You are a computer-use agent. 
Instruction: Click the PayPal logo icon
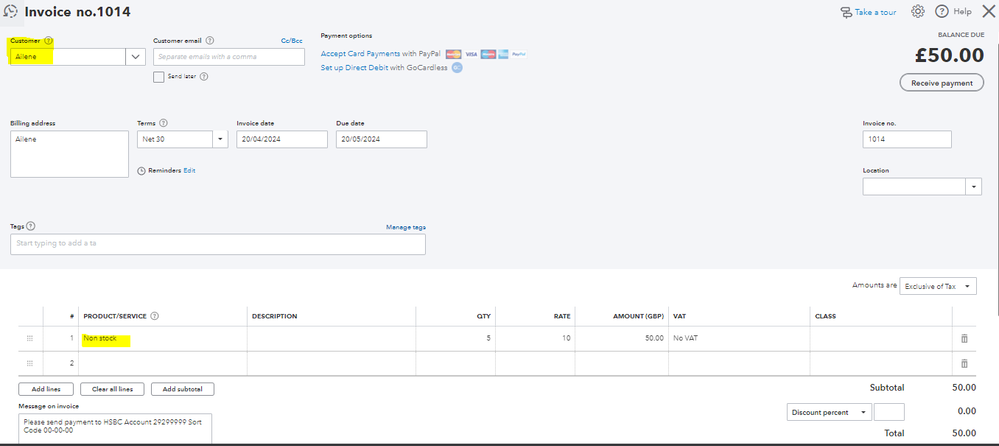519,54
